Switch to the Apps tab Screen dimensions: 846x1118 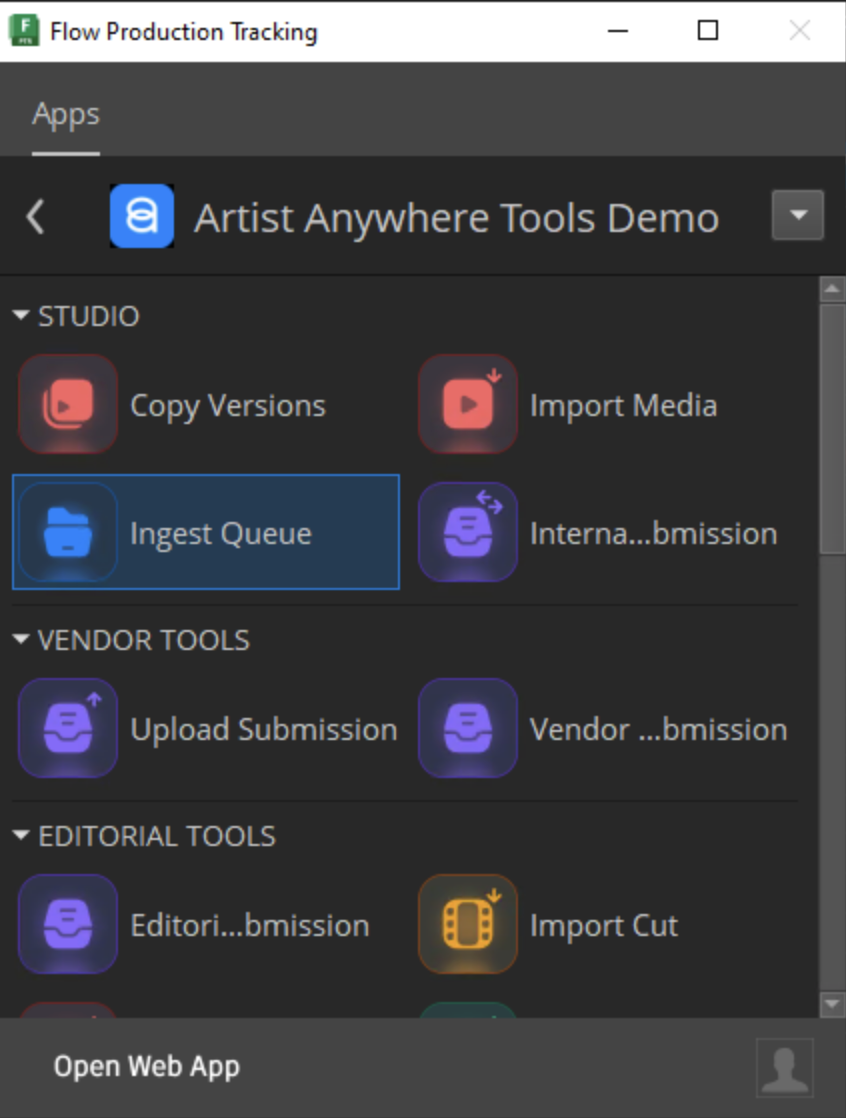pyautogui.click(x=66, y=114)
